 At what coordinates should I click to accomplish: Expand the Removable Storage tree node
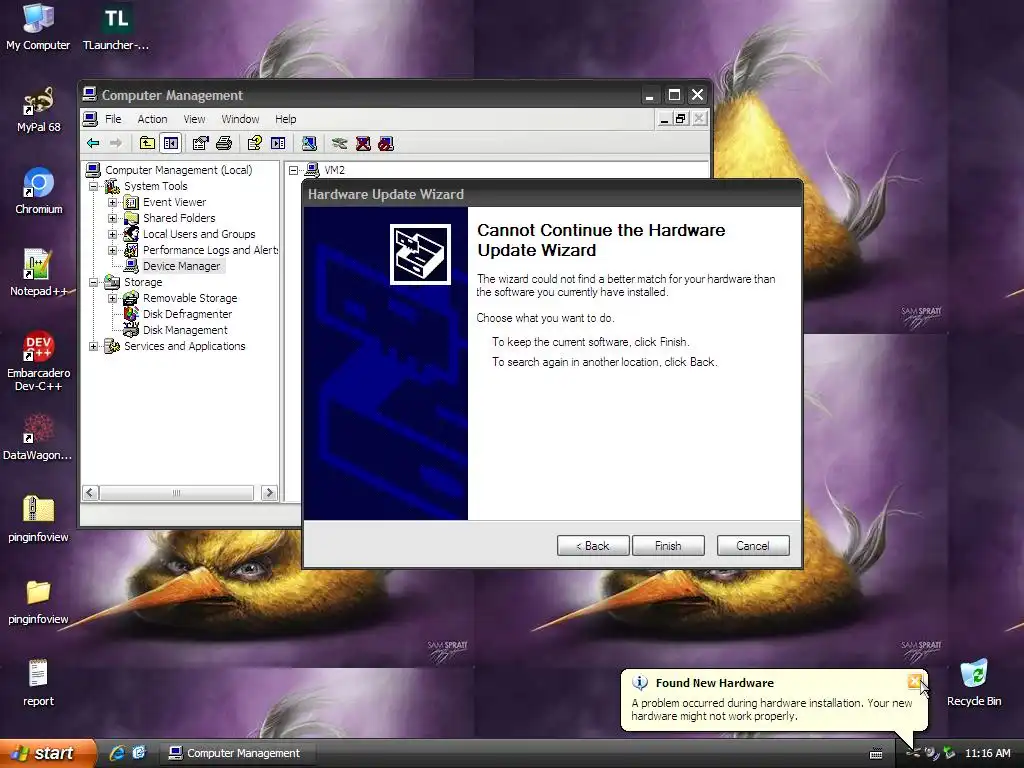(112, 298)
